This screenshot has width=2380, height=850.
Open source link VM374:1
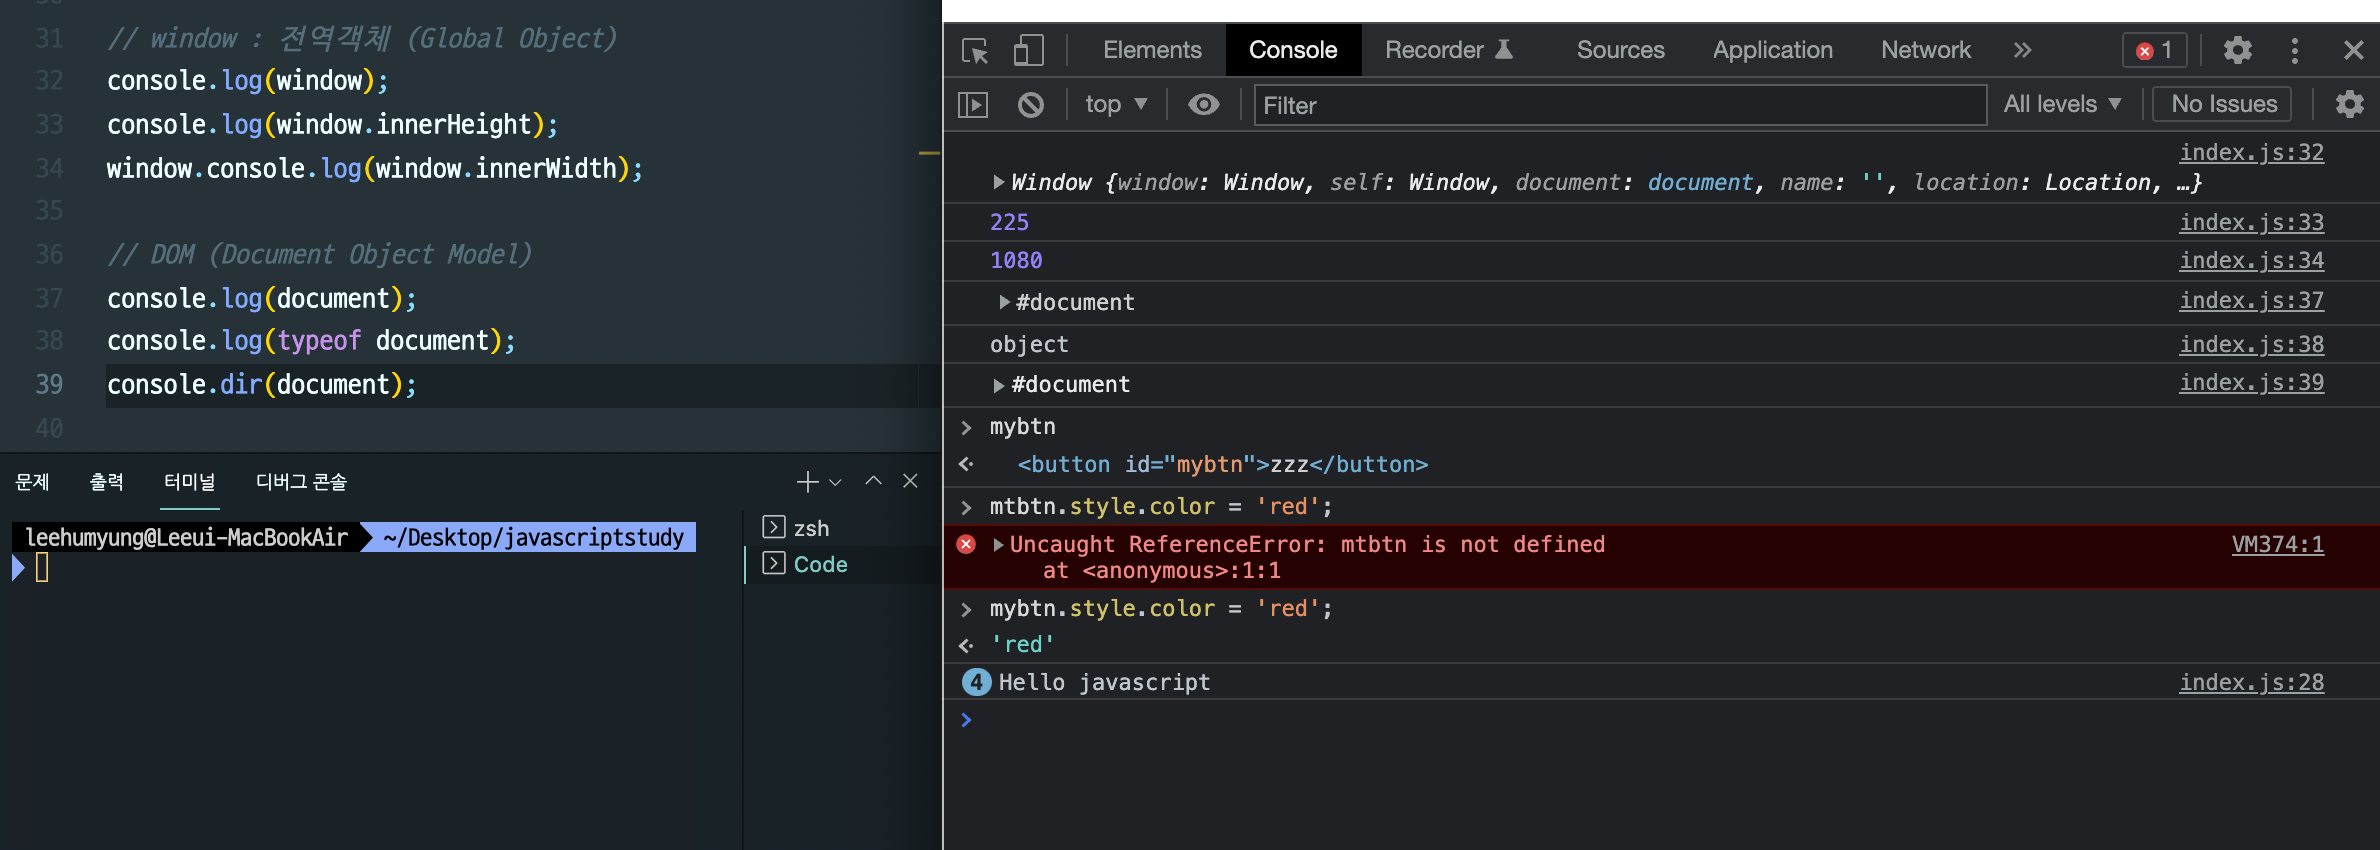point(2277,544)
